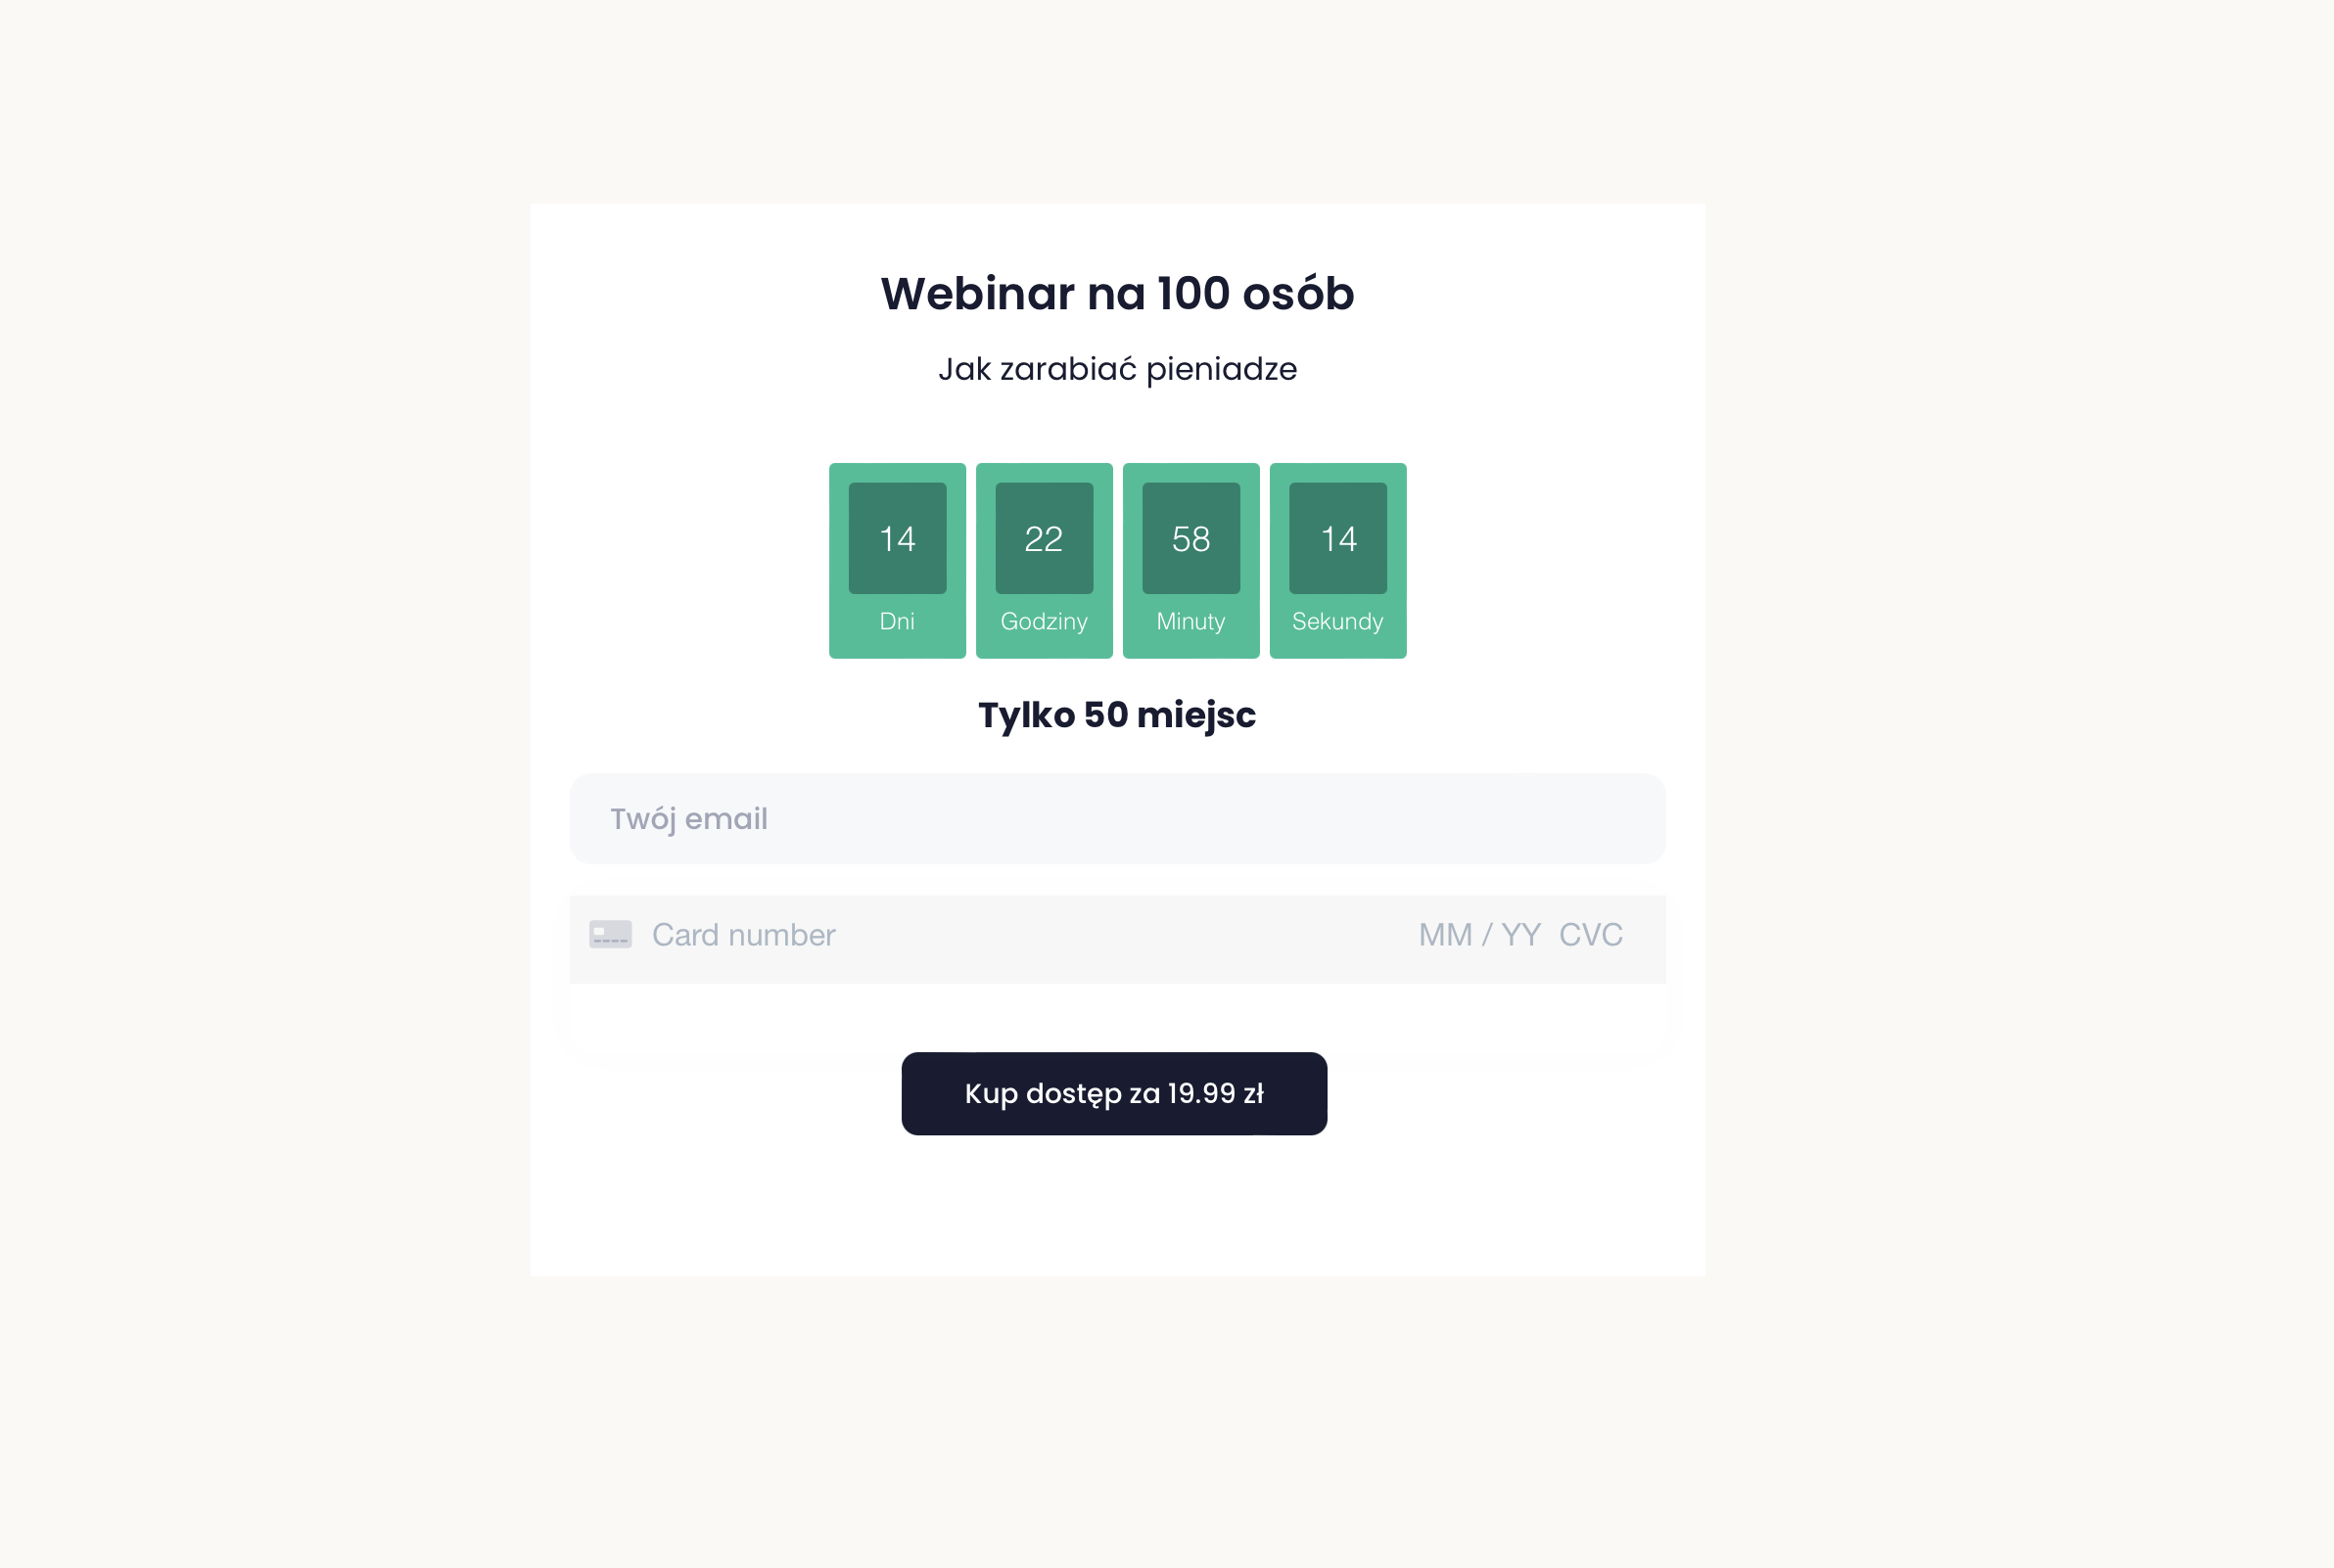Click the 'Dni' label text
This screenshot has width=2334, height=1568.
[897, 621]
